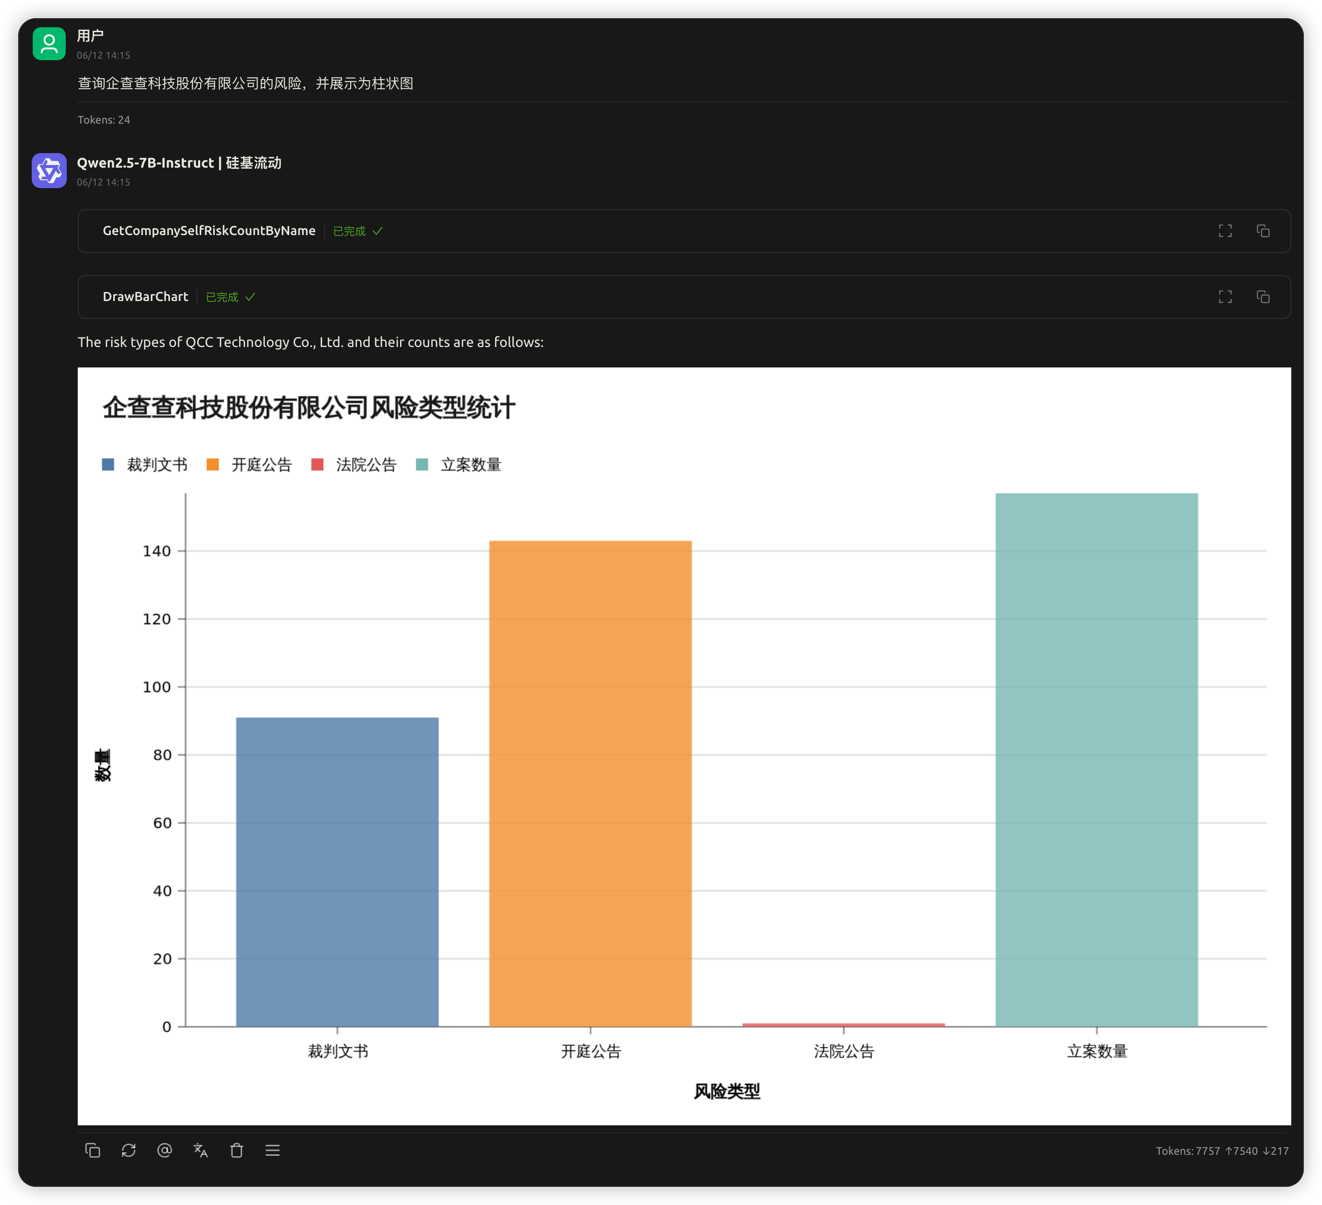
Task: Toggle the 法院公告 legend series
Action: (354, 464)
